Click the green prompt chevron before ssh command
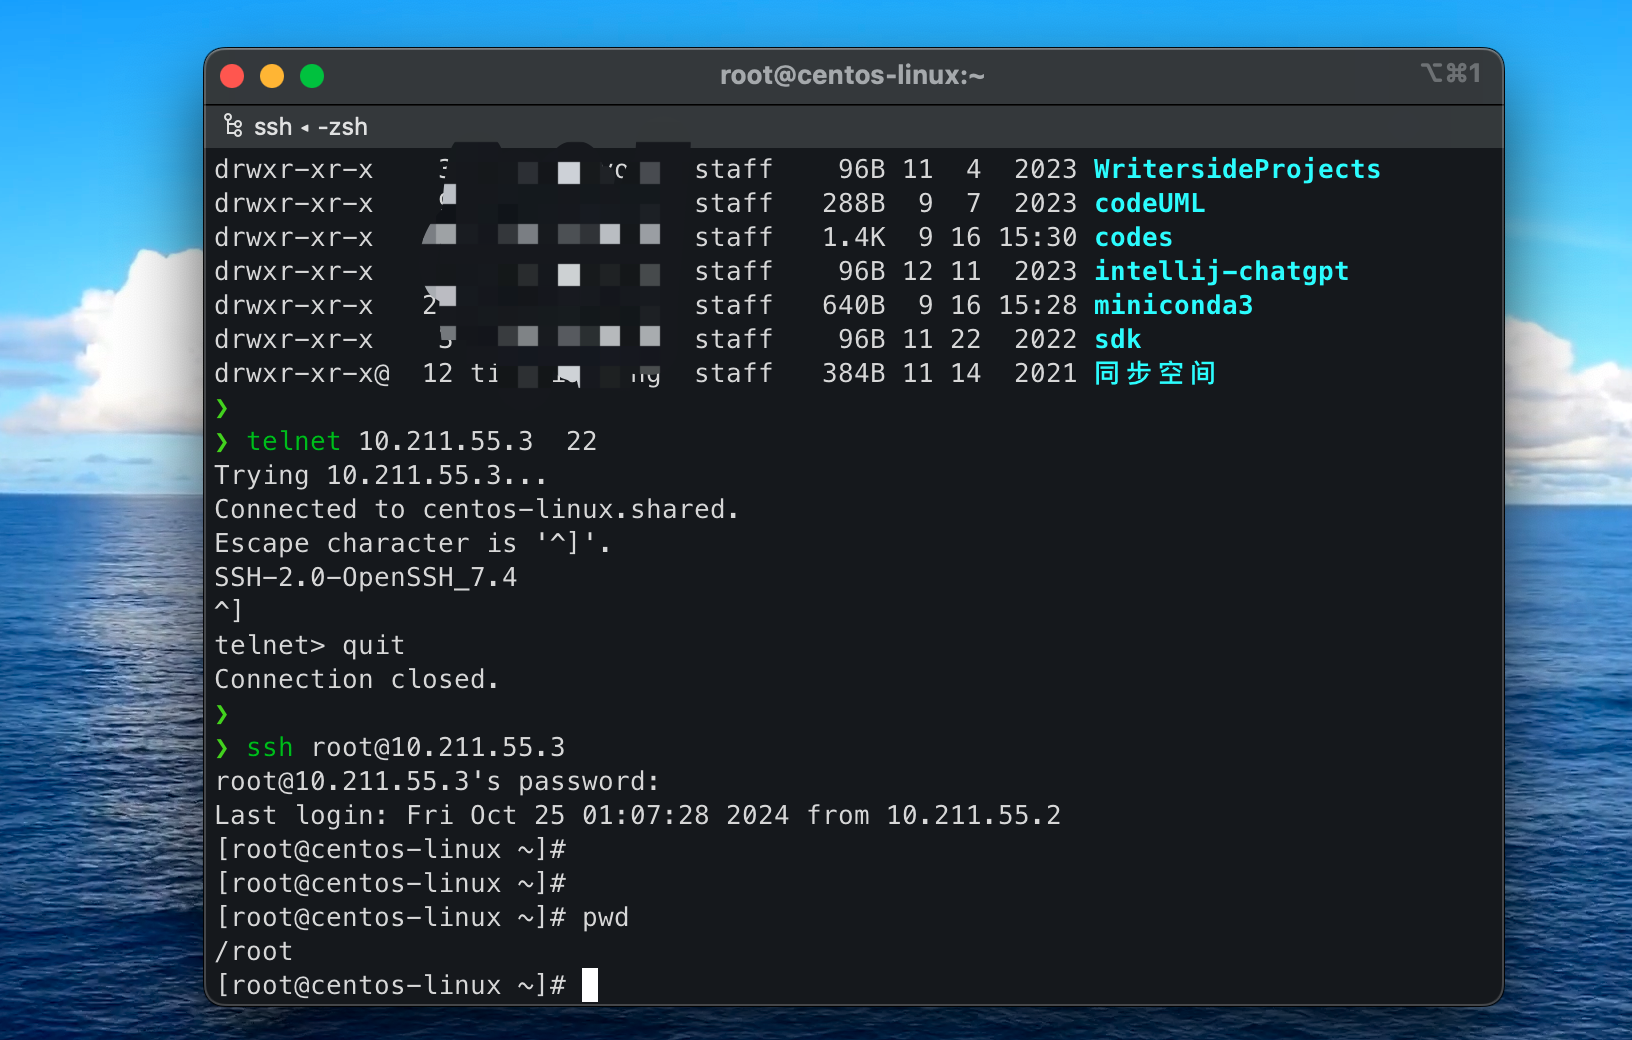 click(x=222, y=748)
